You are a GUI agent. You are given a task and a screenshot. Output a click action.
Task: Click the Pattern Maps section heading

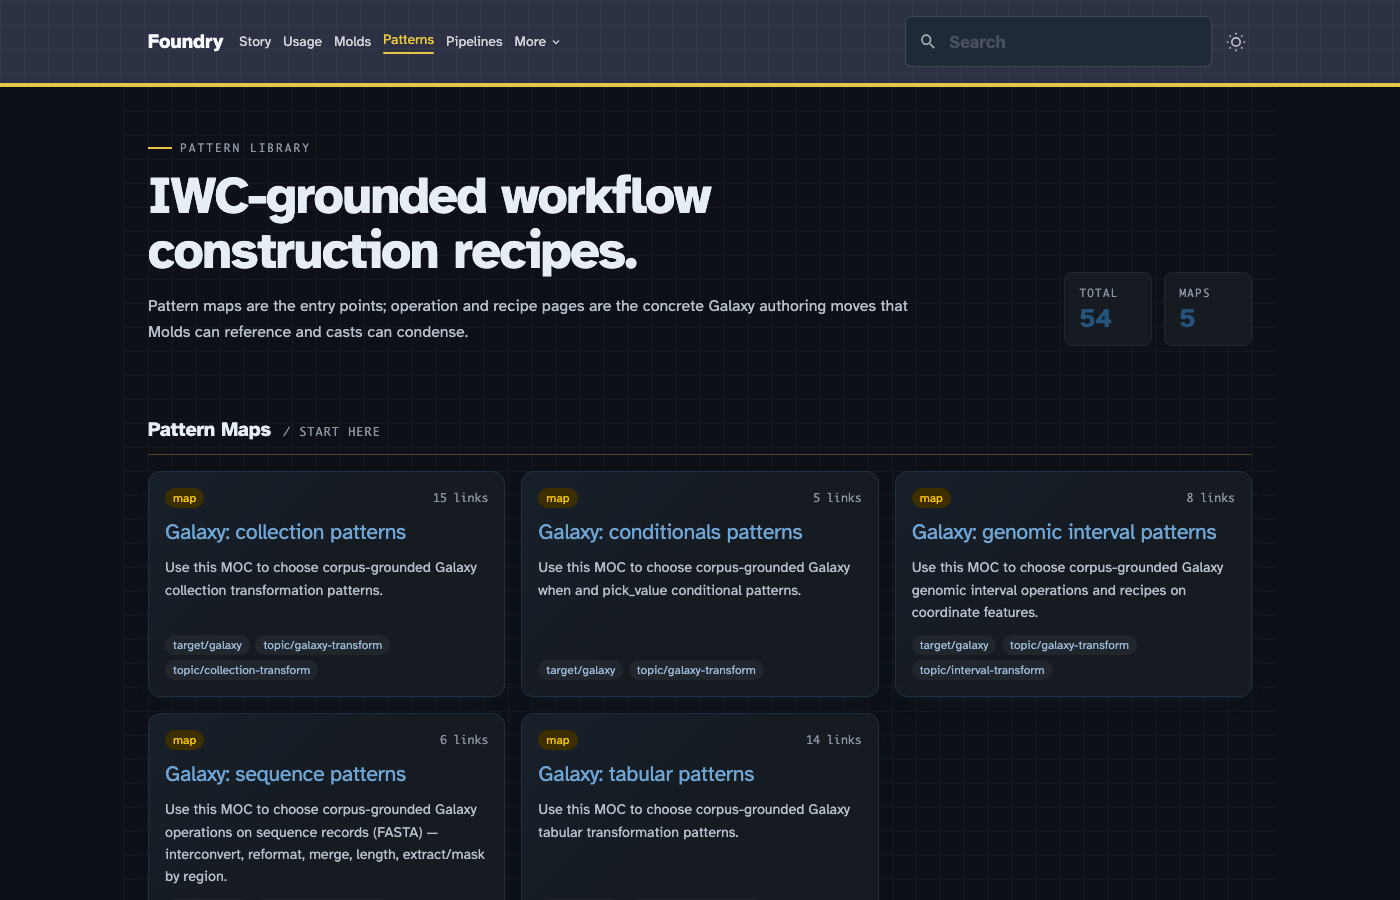point(209,429)
